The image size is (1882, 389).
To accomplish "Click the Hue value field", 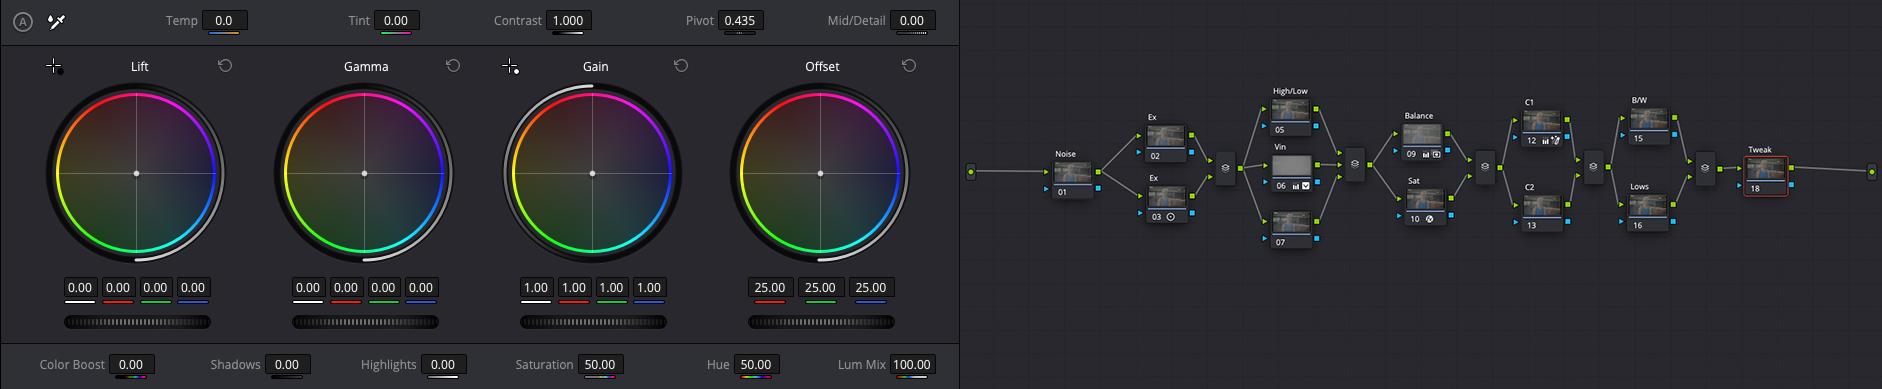I will 756,365.
